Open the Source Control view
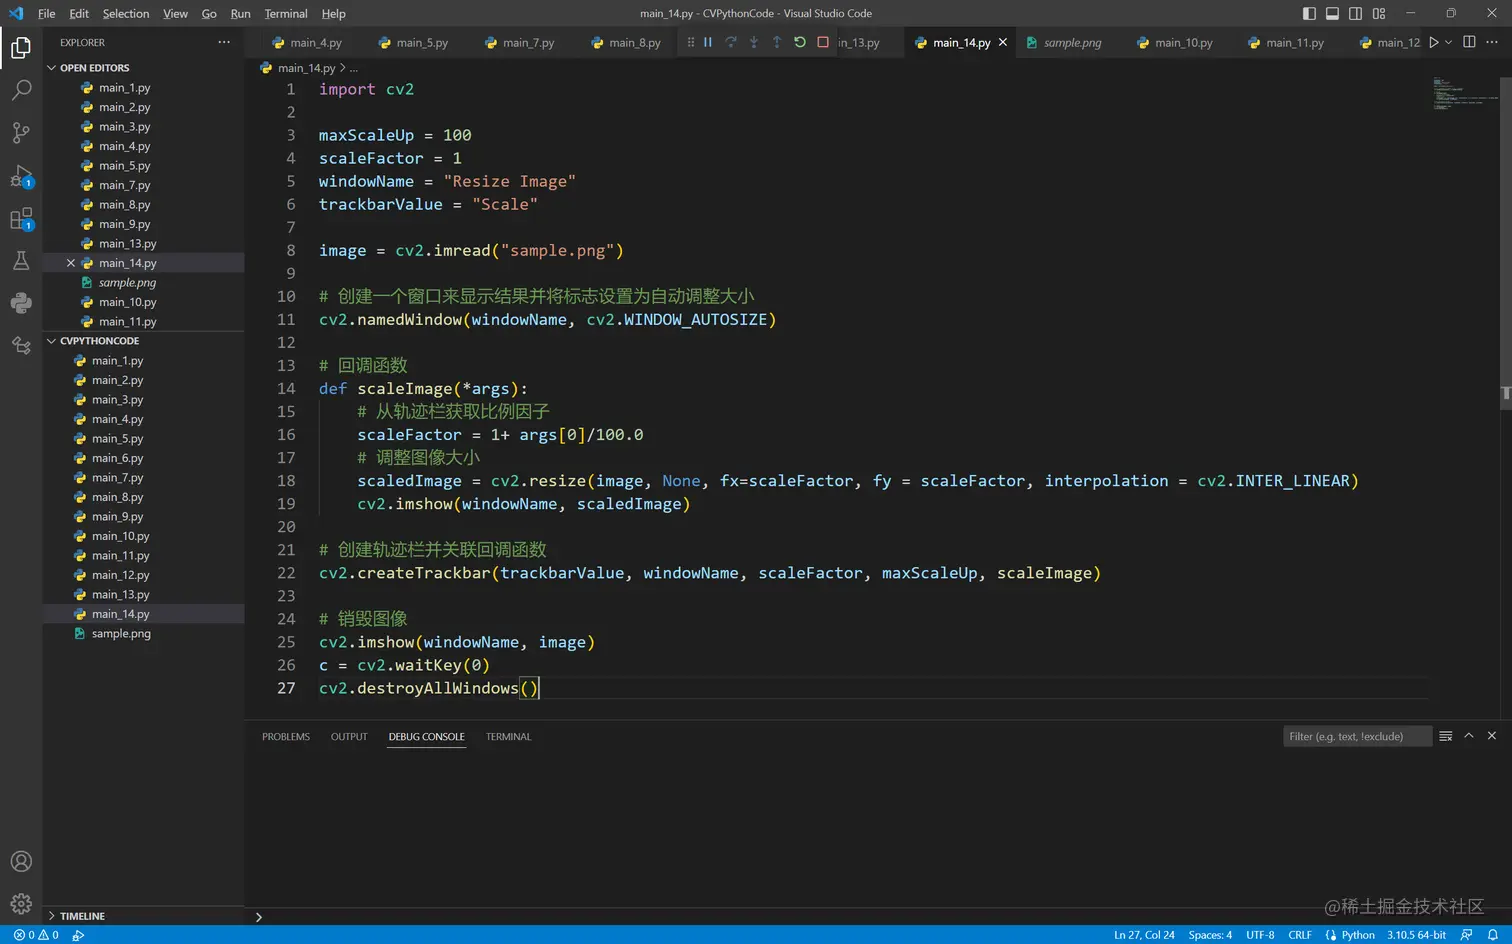The width and height of the screenshot is (1512, 944). (21, 133)
